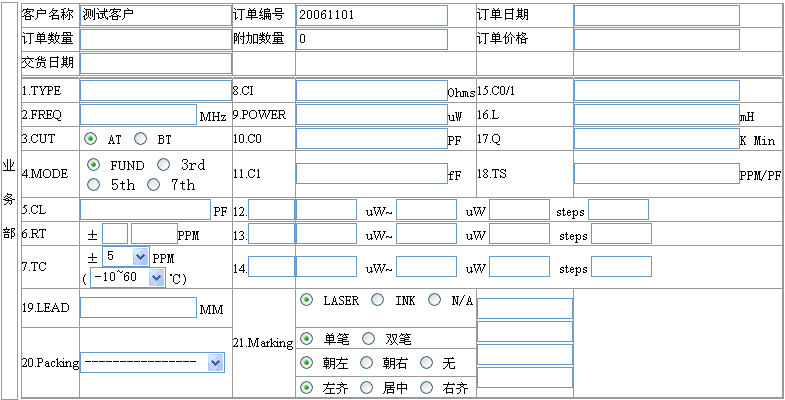Screen dimensions: 785x400
Task: Click the top marking text field beside N/A
Action: coord(525,308)
